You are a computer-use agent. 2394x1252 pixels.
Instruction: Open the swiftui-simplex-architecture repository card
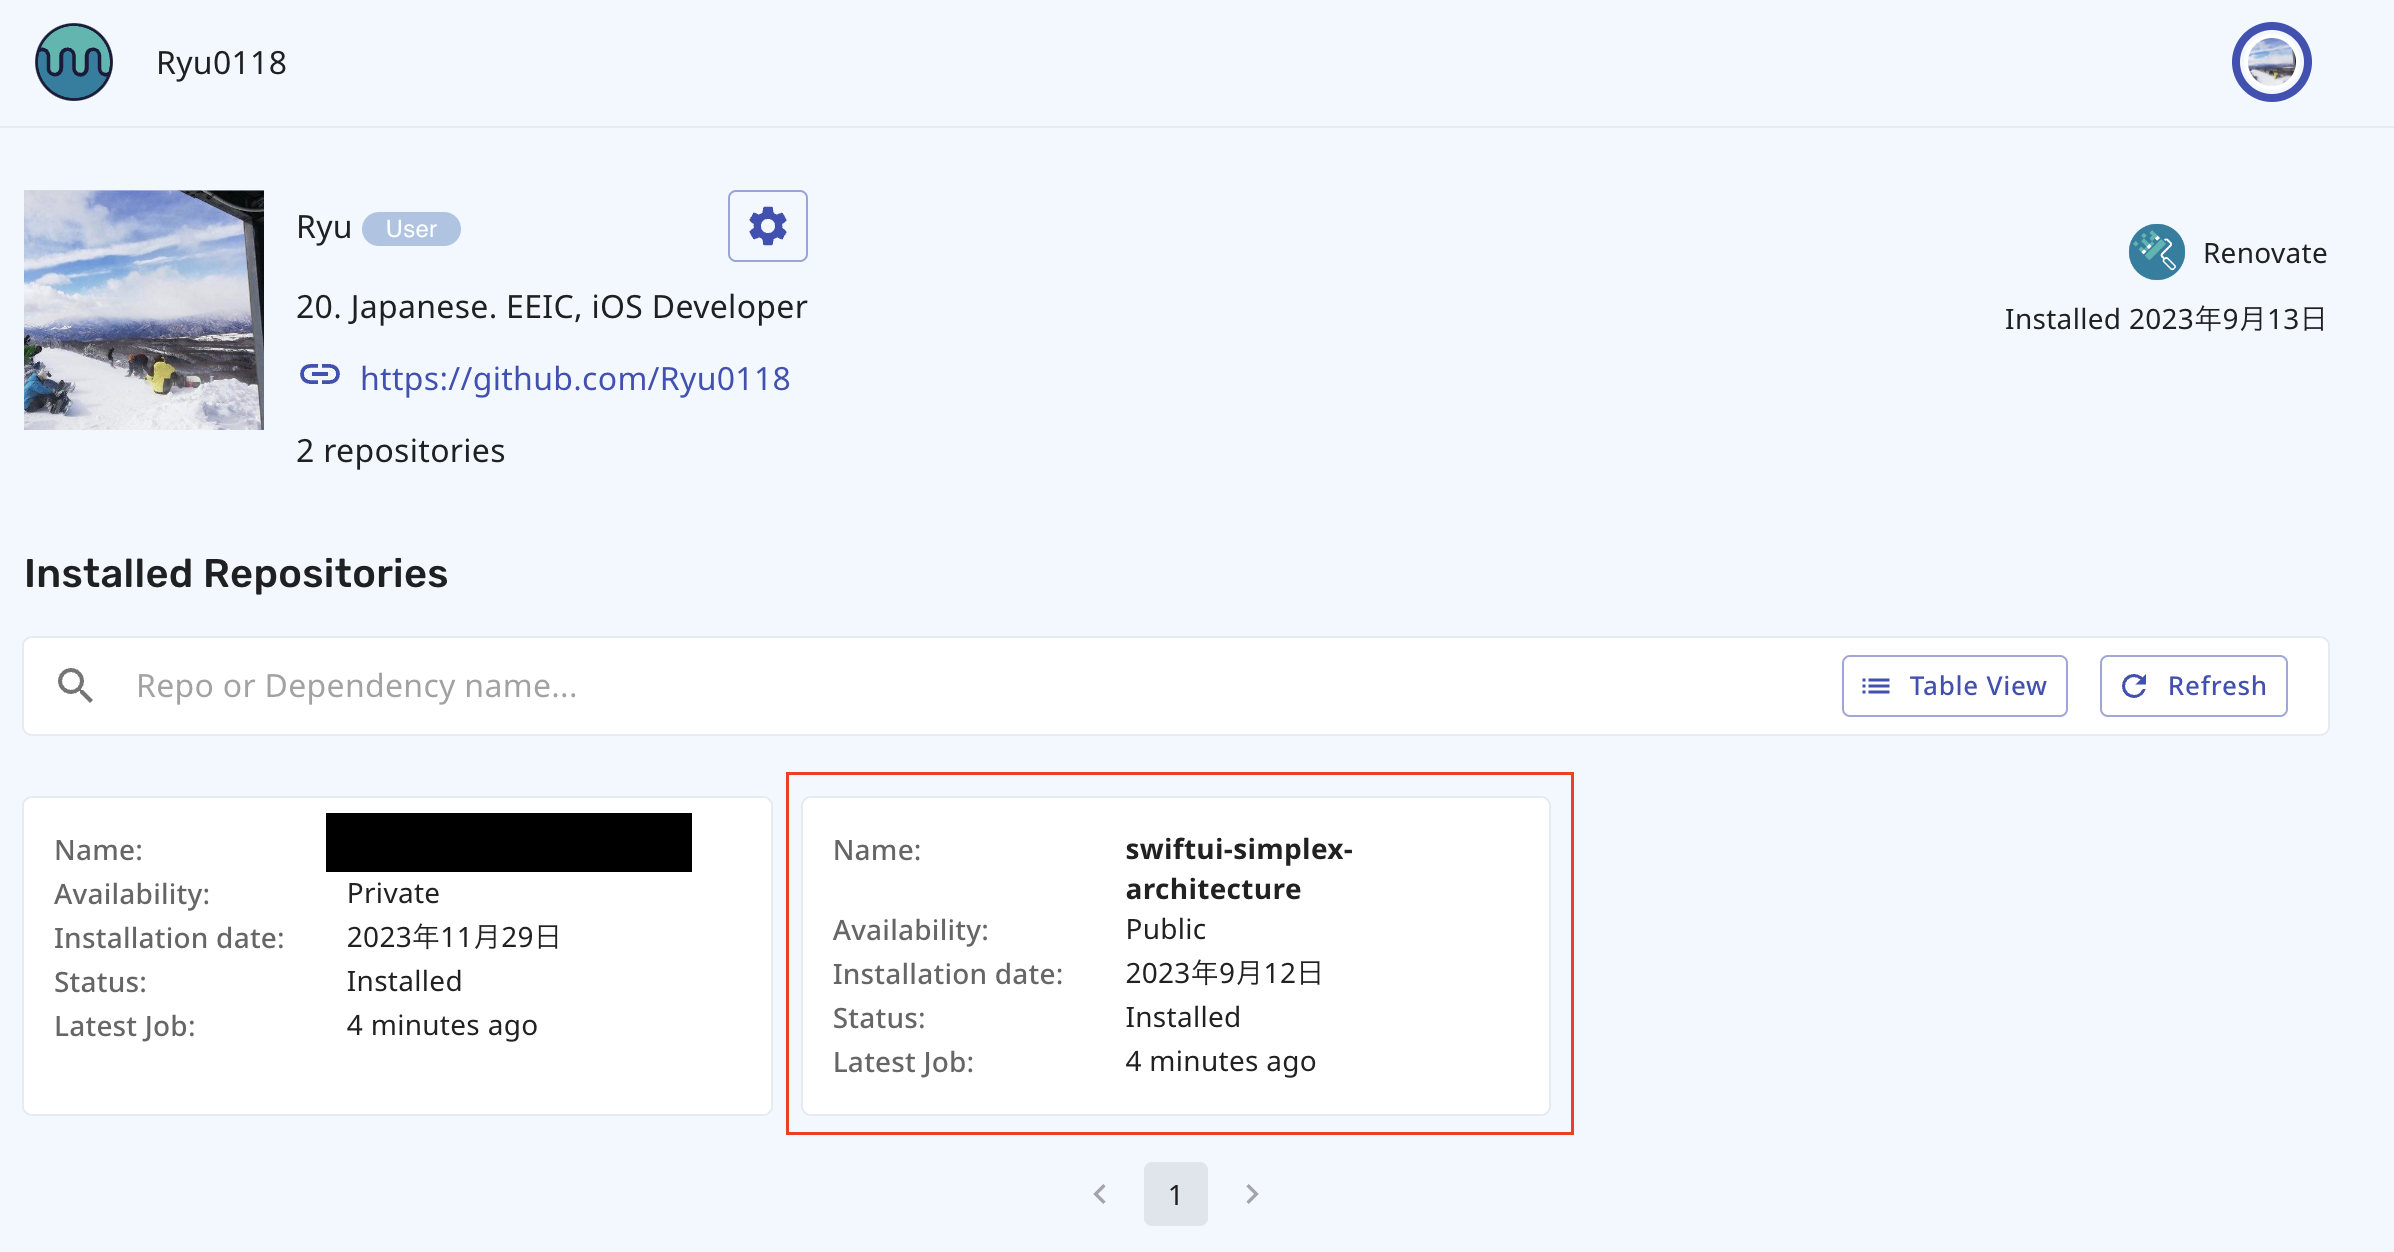(x=1175, y=955)
